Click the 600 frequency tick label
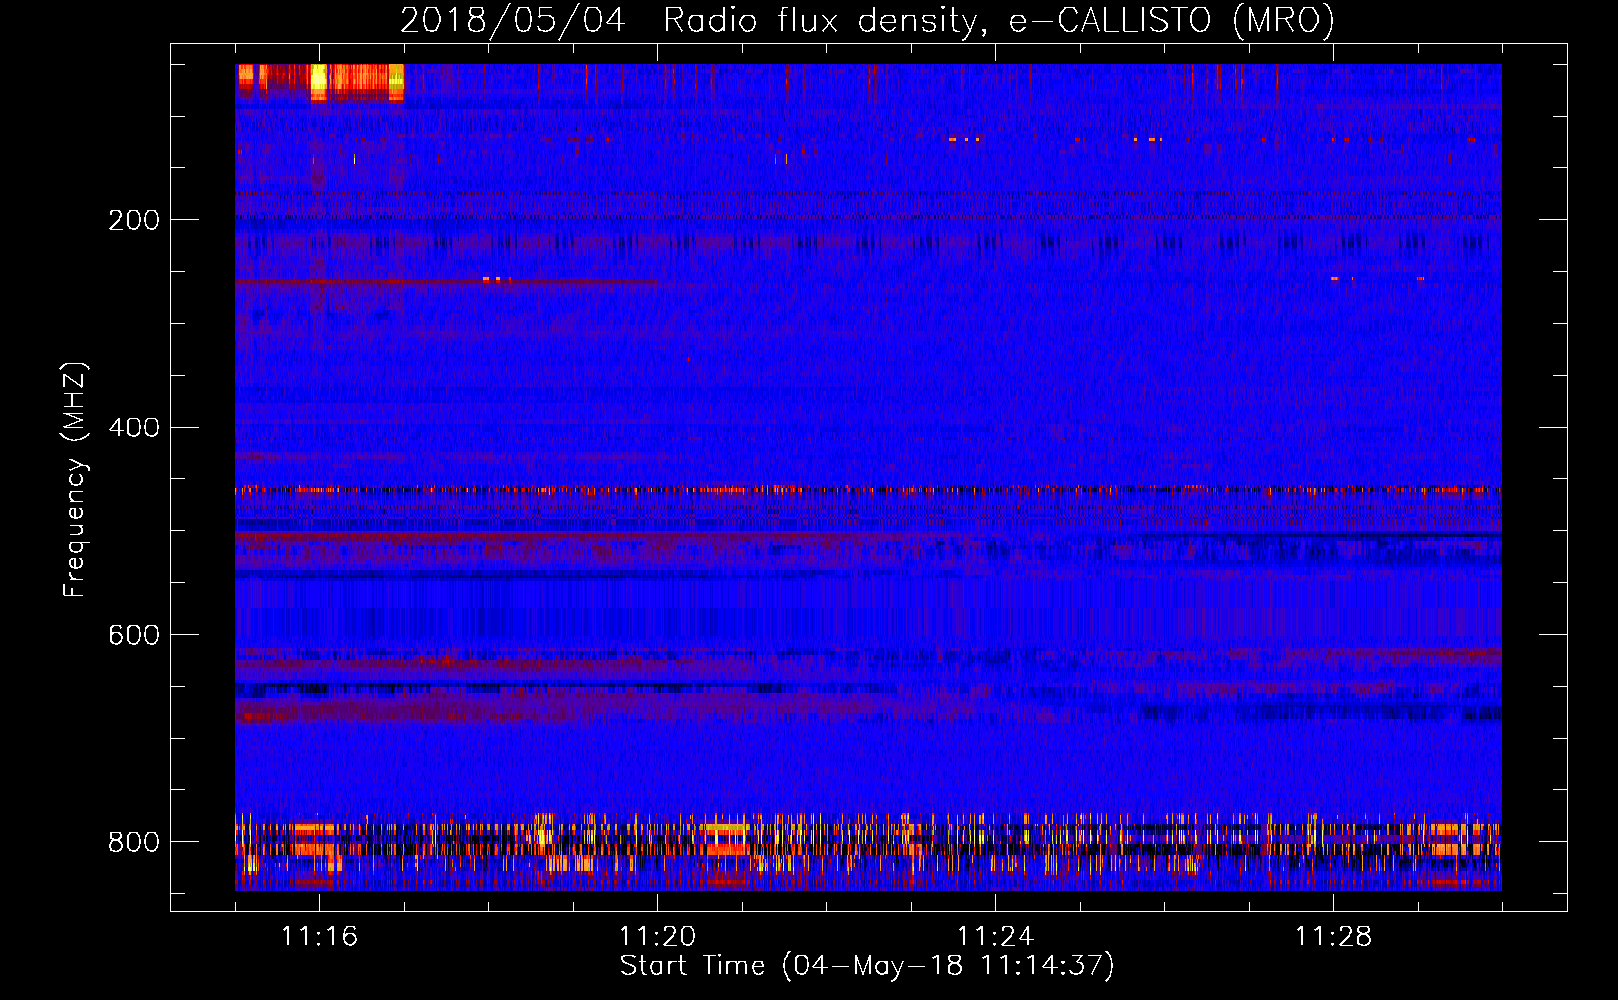1618x1000 pixels. click(x=134, y=636)
